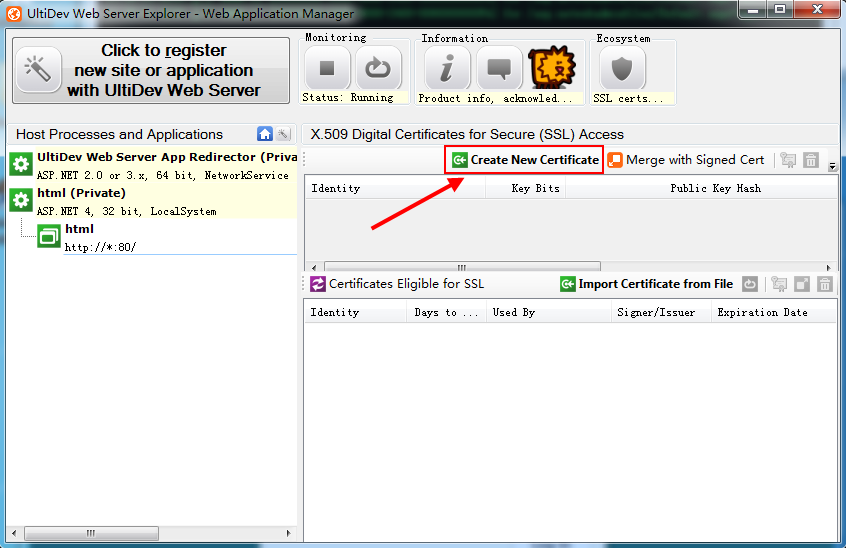This screenshot has width=846, height=548.
Task: Click the orange lion mascot icon
Action: [x=552, y=68]
